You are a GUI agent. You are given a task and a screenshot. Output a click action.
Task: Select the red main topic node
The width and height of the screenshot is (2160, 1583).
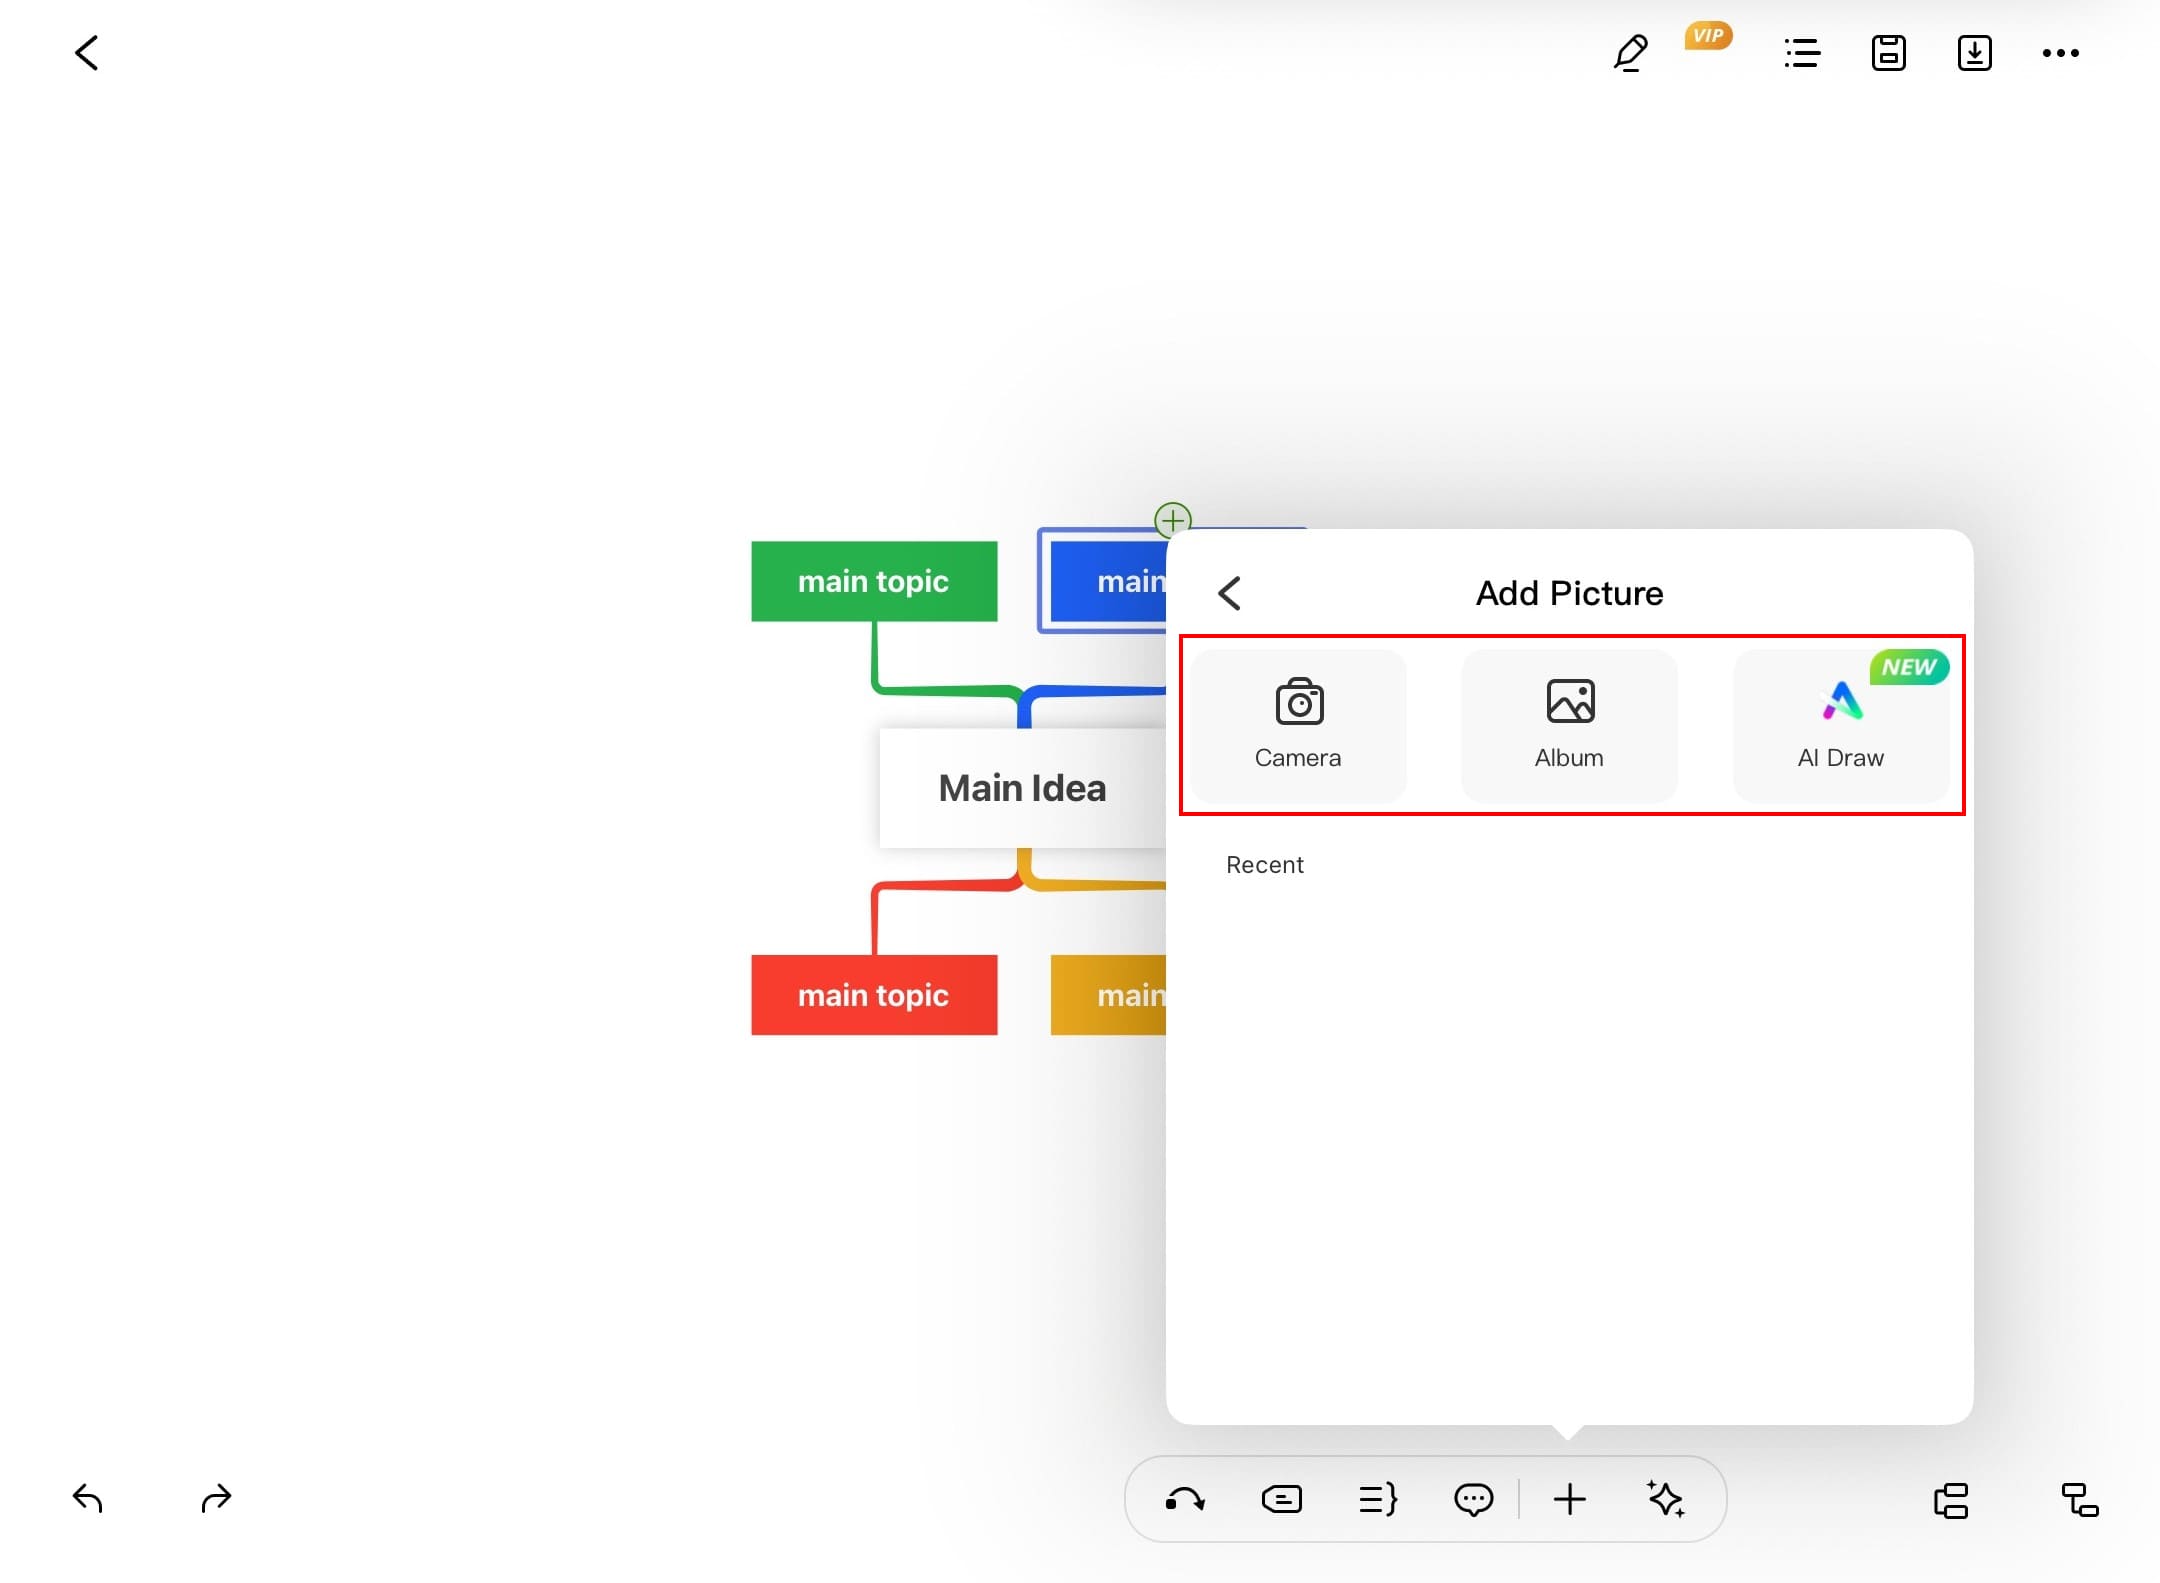point(874,995)
